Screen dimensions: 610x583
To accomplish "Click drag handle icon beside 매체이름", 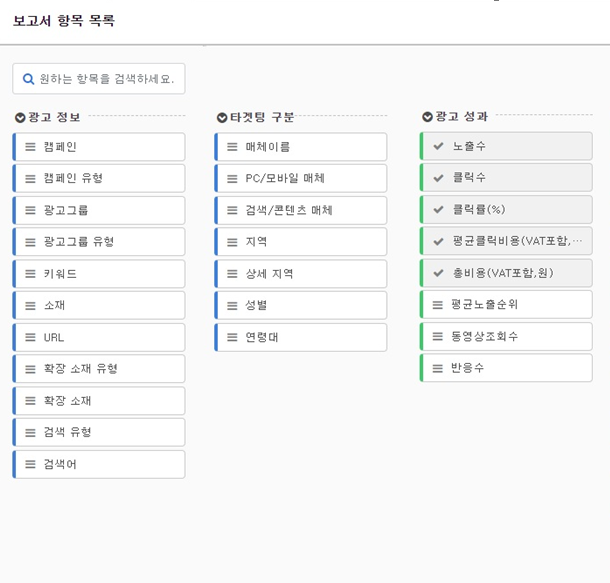I will (x=232, y=147).
